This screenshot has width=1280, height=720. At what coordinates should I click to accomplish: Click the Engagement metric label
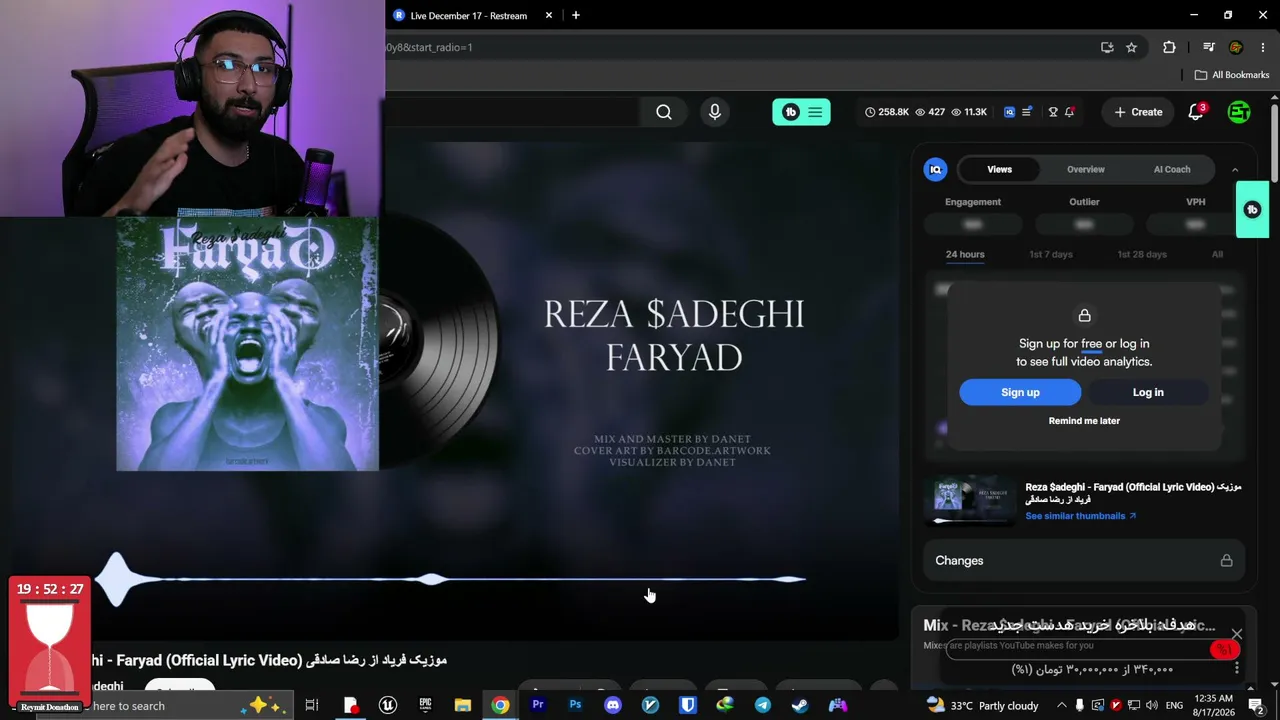click(973, 202)
